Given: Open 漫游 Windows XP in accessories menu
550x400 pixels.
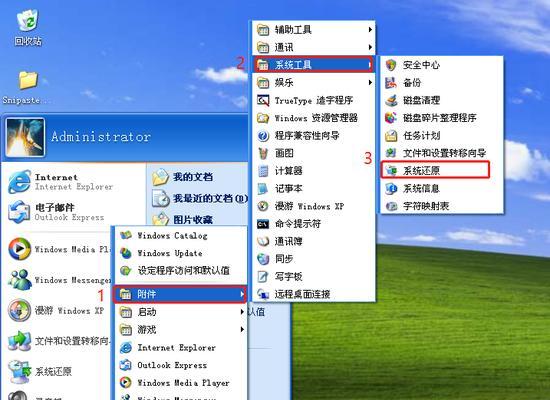Looking at the screenshot, I should (x=314, y=206).
